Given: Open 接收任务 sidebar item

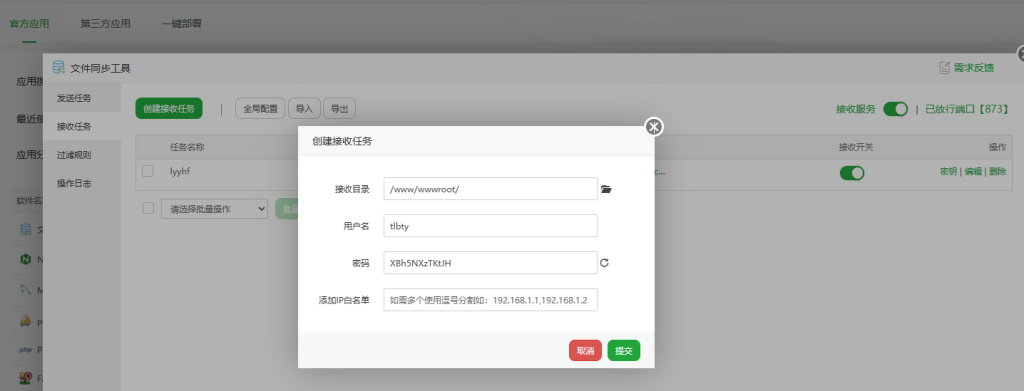Looking at the screenshot, I should (x=82, y=126).
